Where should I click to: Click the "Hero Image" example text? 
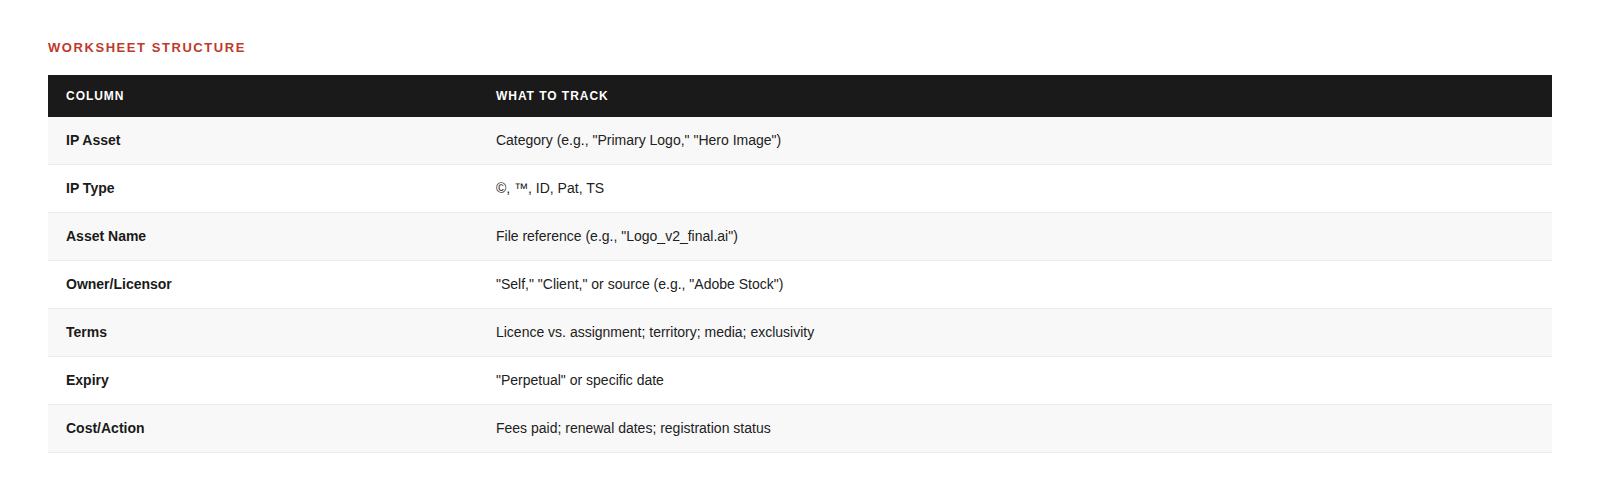(x=736, y=141)
